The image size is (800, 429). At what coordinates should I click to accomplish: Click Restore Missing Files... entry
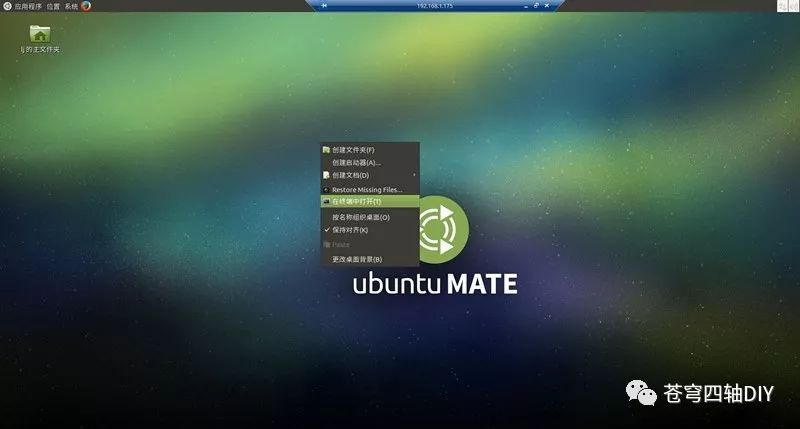[370, 189]
